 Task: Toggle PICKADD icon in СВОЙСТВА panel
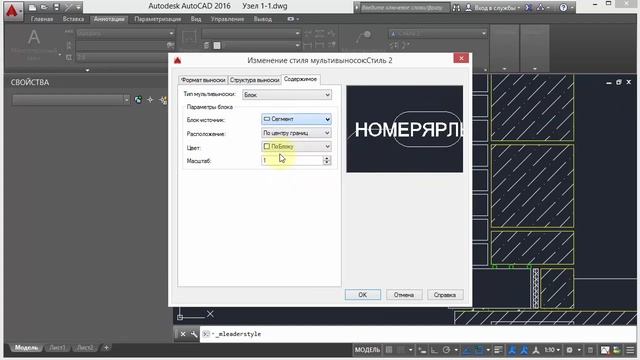click(138, 100)
